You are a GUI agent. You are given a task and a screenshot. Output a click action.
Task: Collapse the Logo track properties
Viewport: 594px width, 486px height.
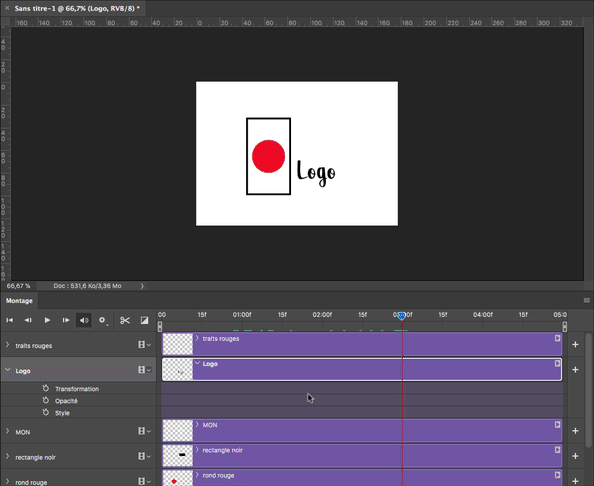tap(8, 370)
